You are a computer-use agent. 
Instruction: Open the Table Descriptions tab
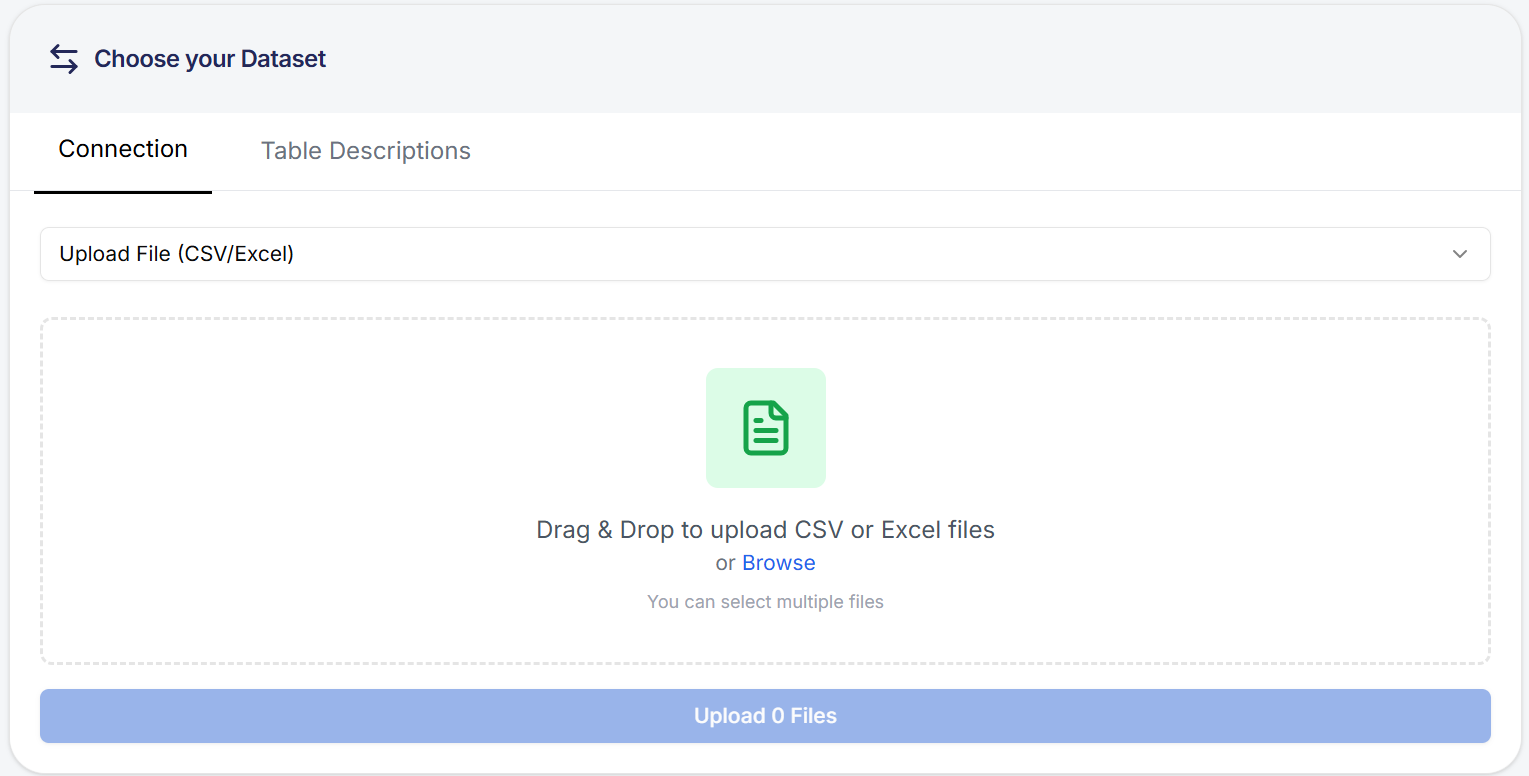(366, 151)
